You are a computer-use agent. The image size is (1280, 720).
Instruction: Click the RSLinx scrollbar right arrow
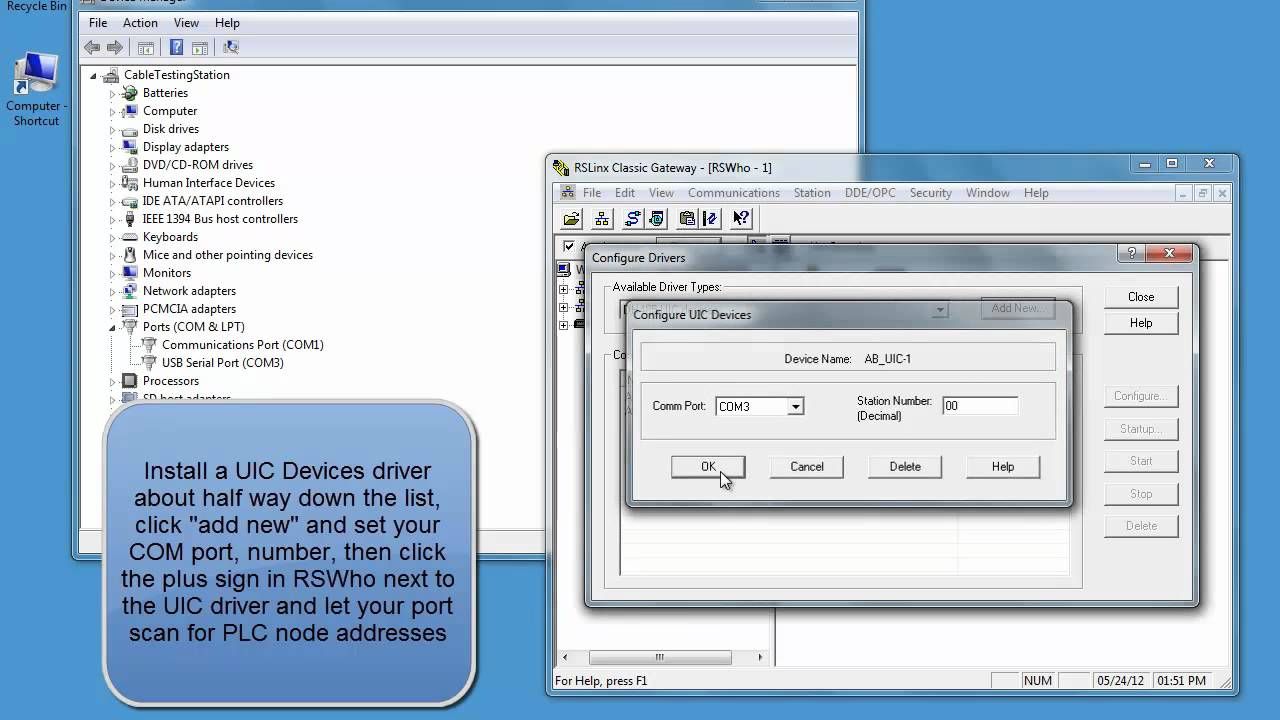coord(760,657)
